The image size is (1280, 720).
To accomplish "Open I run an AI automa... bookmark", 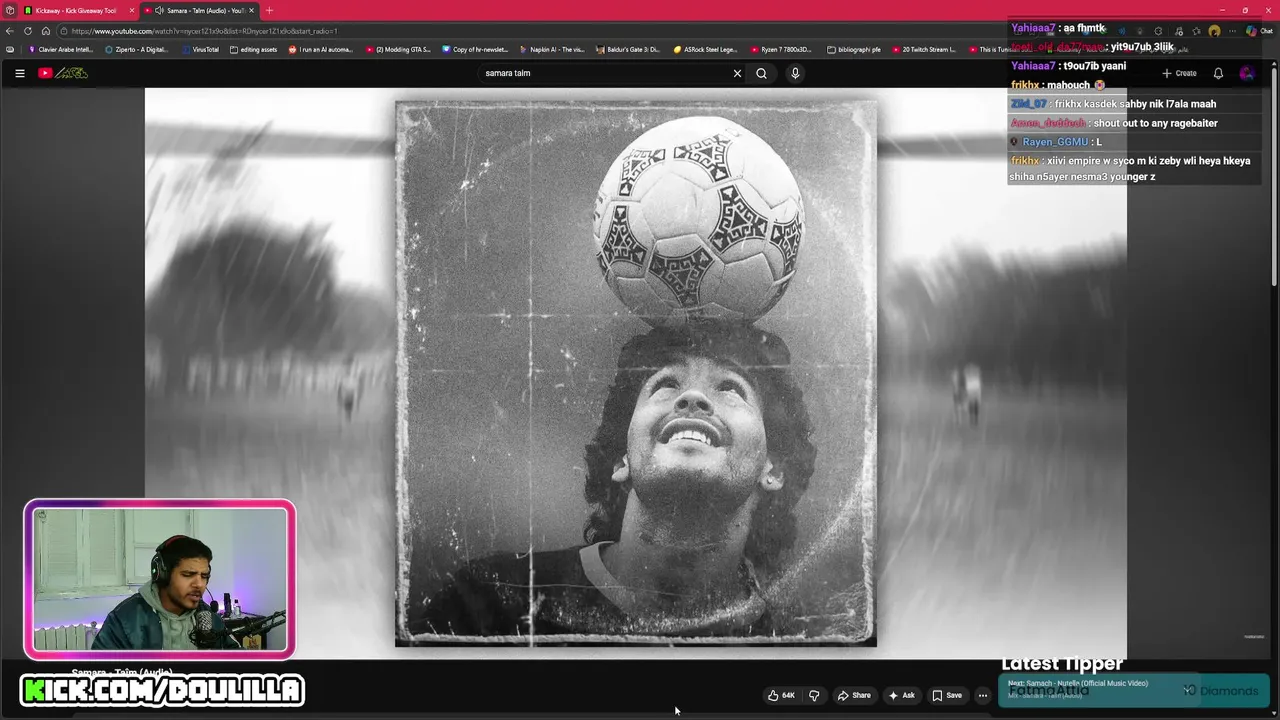I will click(x=321, y=49).
